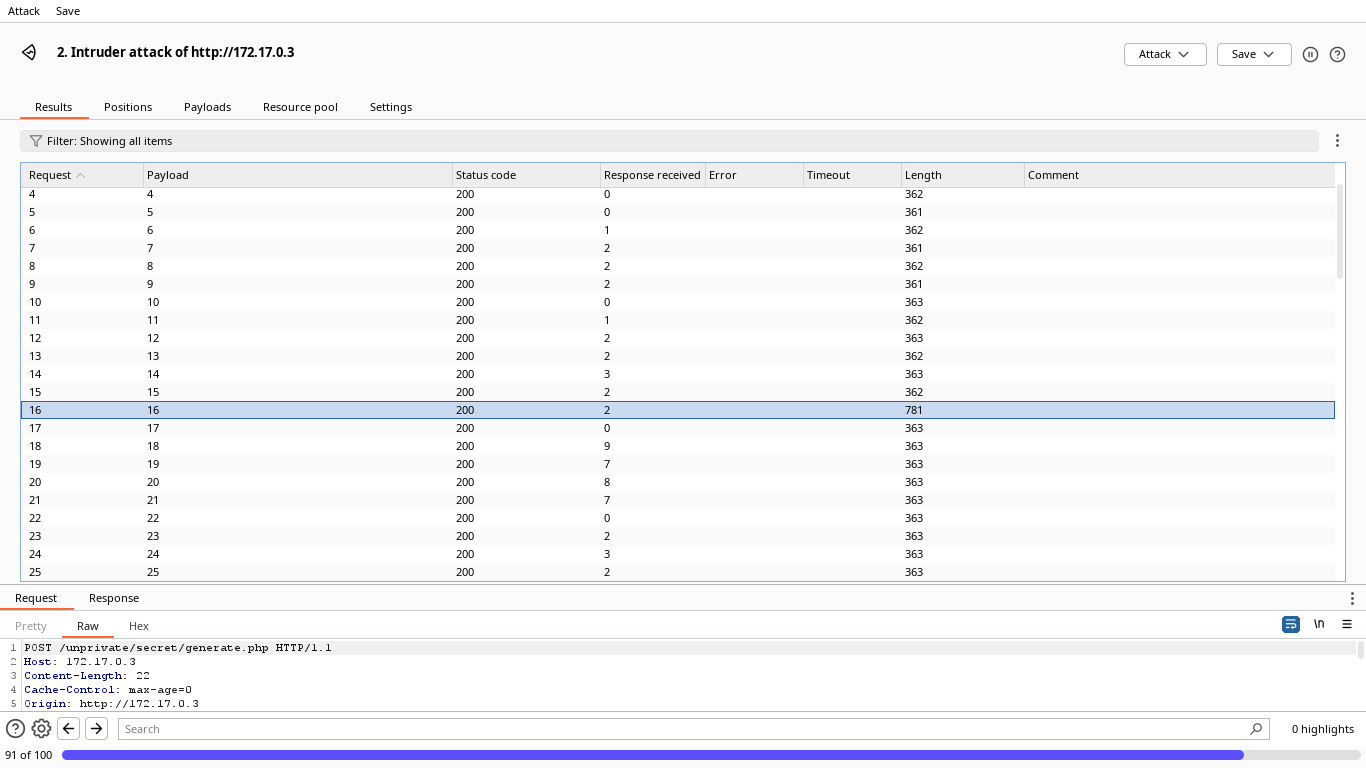Viewport: 1366px width, 768px height.
Task: Click the filter bar showing all items
Action: coord(669,141)
